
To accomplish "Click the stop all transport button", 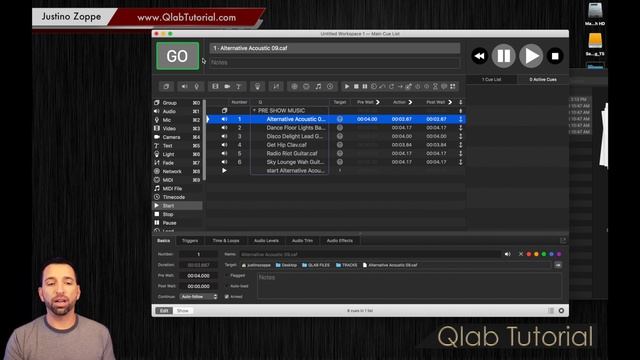I will (x=555, y=56).
